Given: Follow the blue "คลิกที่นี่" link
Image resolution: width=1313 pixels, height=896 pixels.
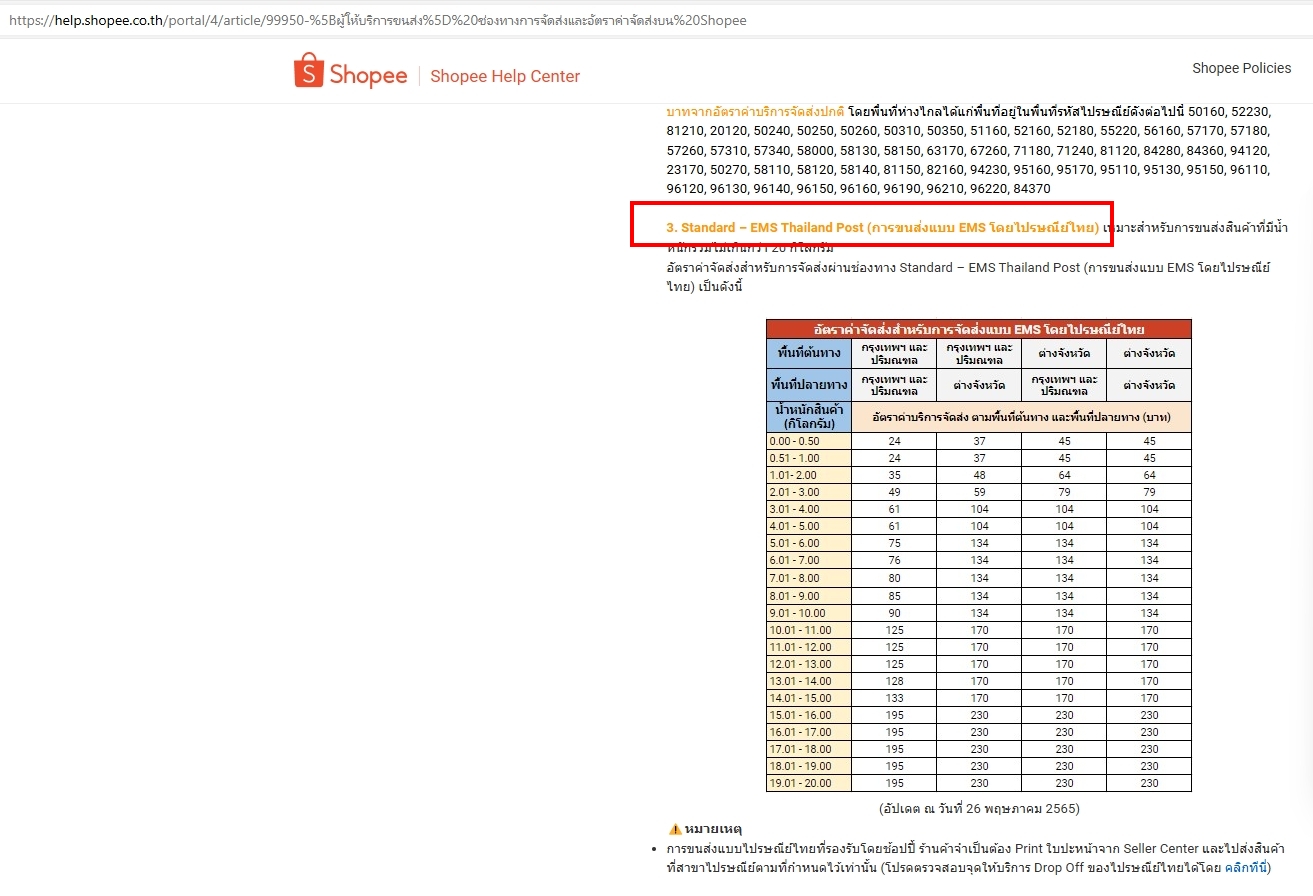Looking at the screenshot, I should [x=1246, y=867].
